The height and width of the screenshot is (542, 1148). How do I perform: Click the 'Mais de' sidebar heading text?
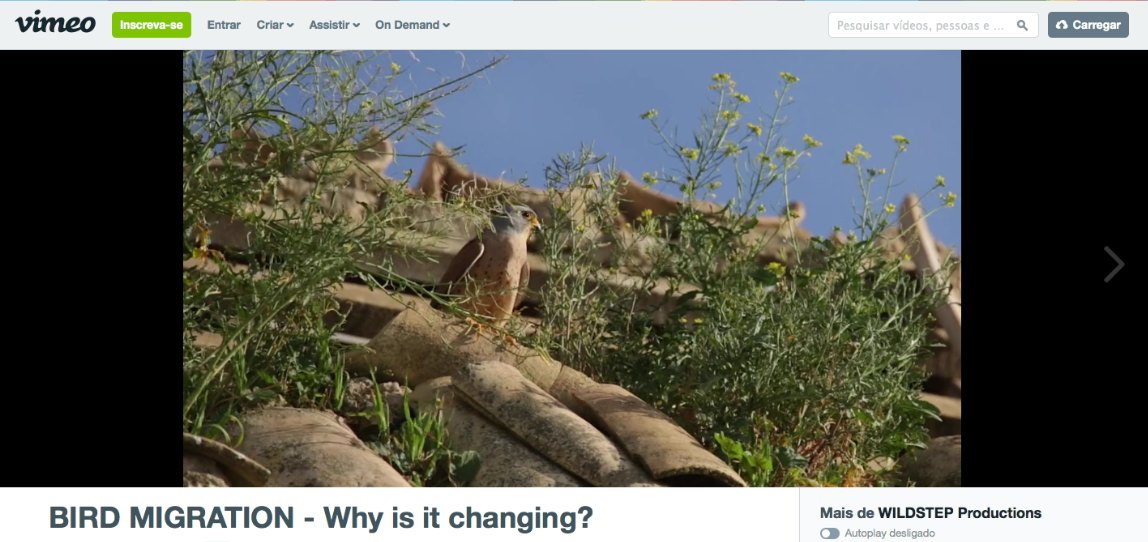pos(847,513)
